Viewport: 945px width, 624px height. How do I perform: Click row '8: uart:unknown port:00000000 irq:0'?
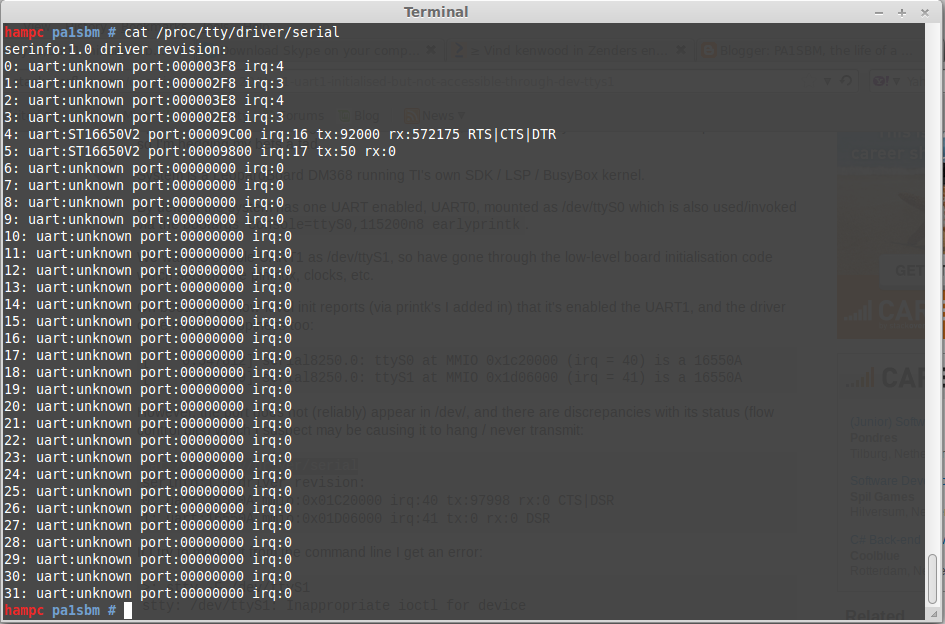click(x=144, y=203)
